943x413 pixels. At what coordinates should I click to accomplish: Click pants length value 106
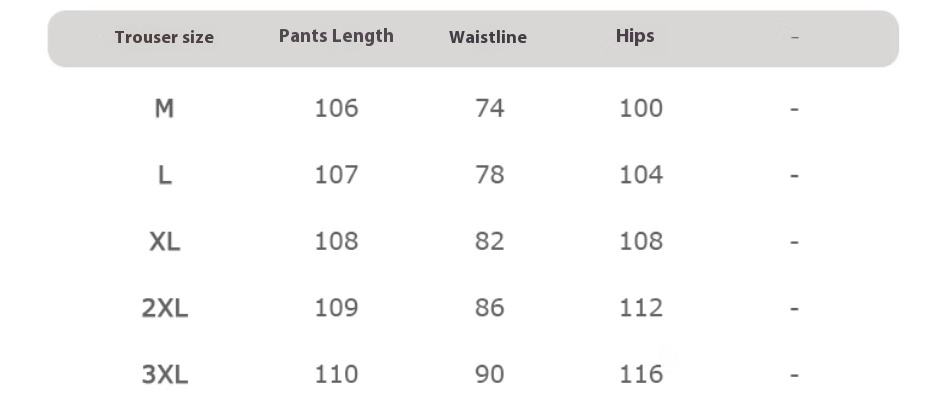[336, 108]
